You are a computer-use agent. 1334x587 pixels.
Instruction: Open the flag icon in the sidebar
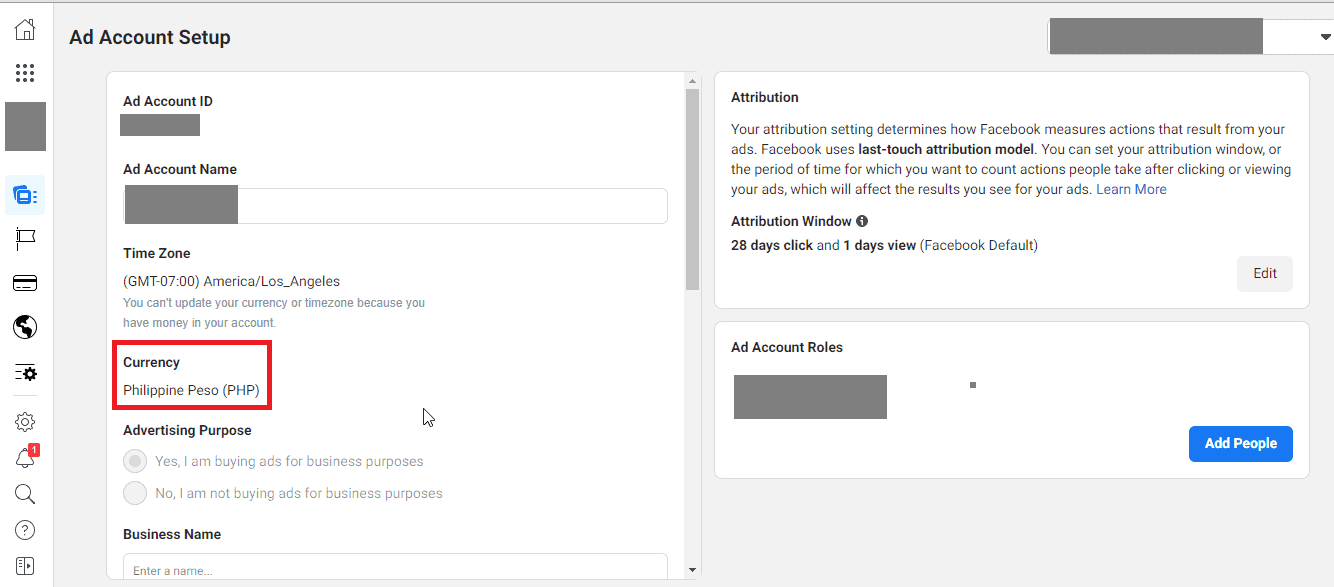pos(24,239)
